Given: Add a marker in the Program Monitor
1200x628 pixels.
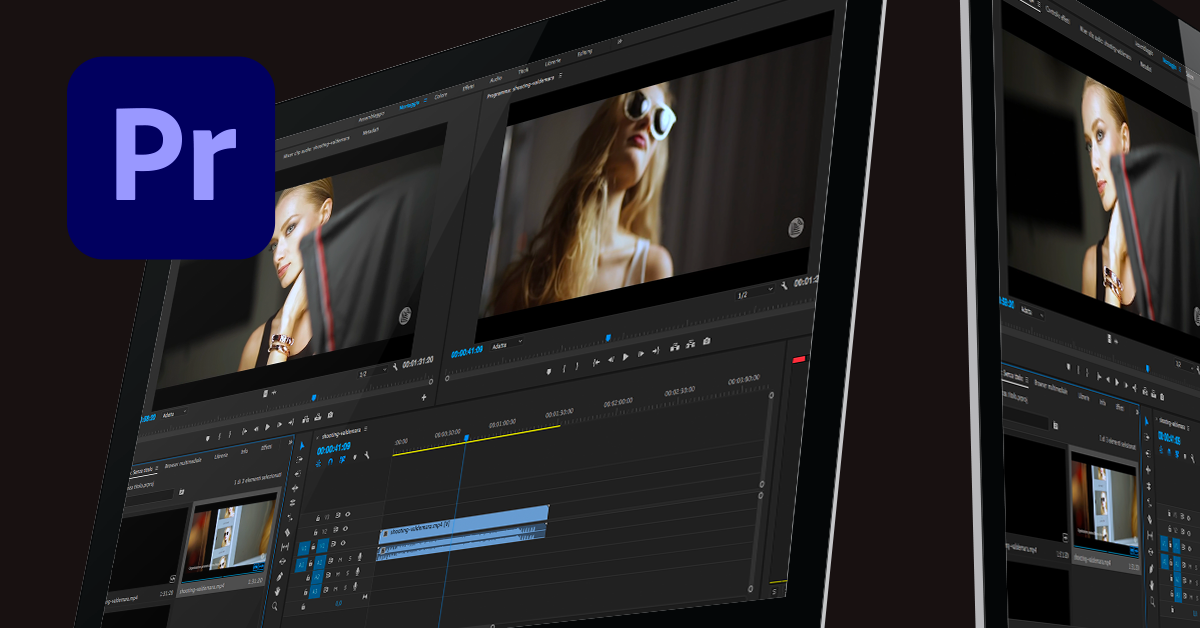Looking at the screenshot, I should (x=549, y=371).
